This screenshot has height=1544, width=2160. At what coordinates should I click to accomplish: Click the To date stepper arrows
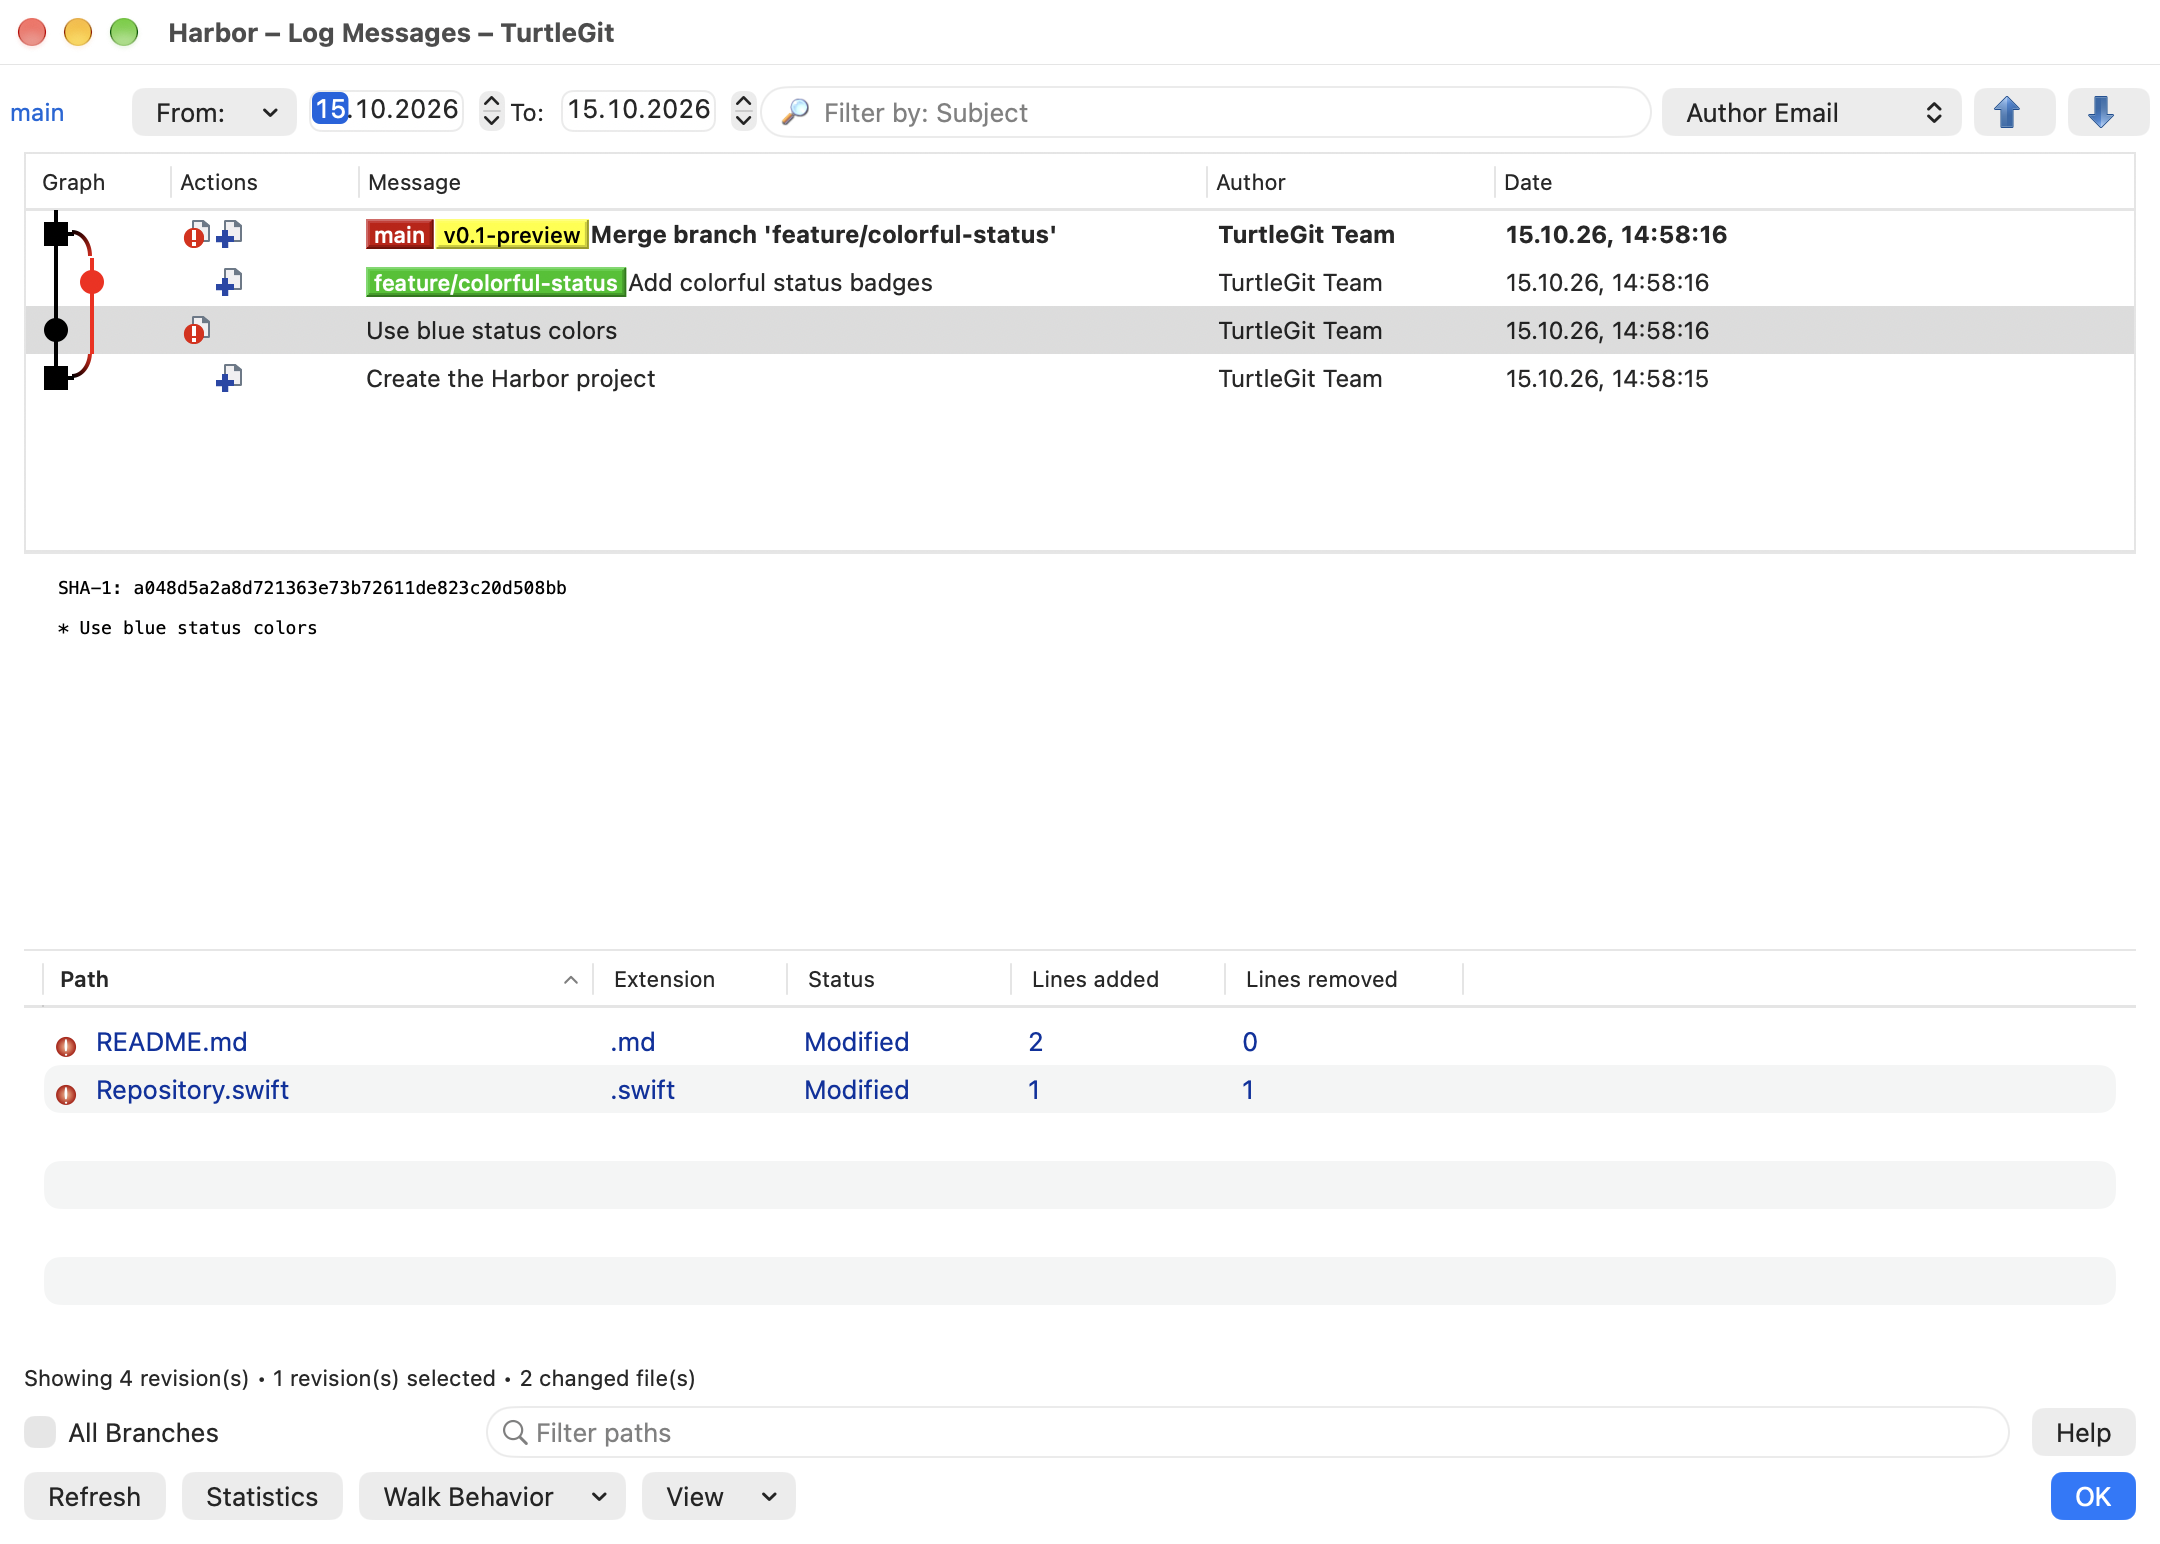[743, 110]
